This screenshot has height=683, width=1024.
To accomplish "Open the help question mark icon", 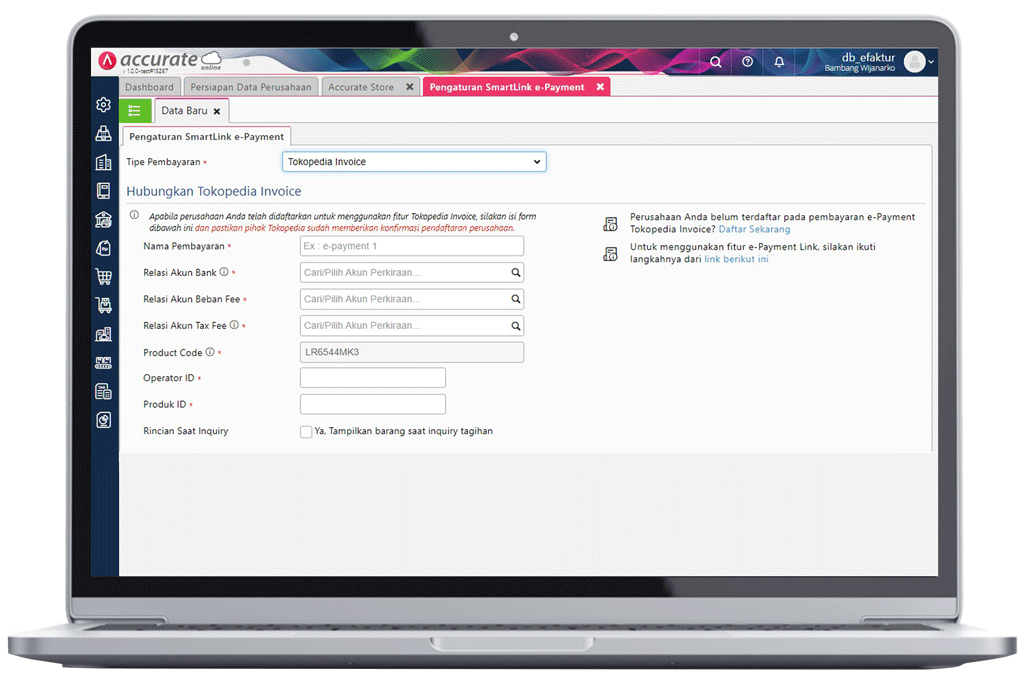I will click(747, 61).
